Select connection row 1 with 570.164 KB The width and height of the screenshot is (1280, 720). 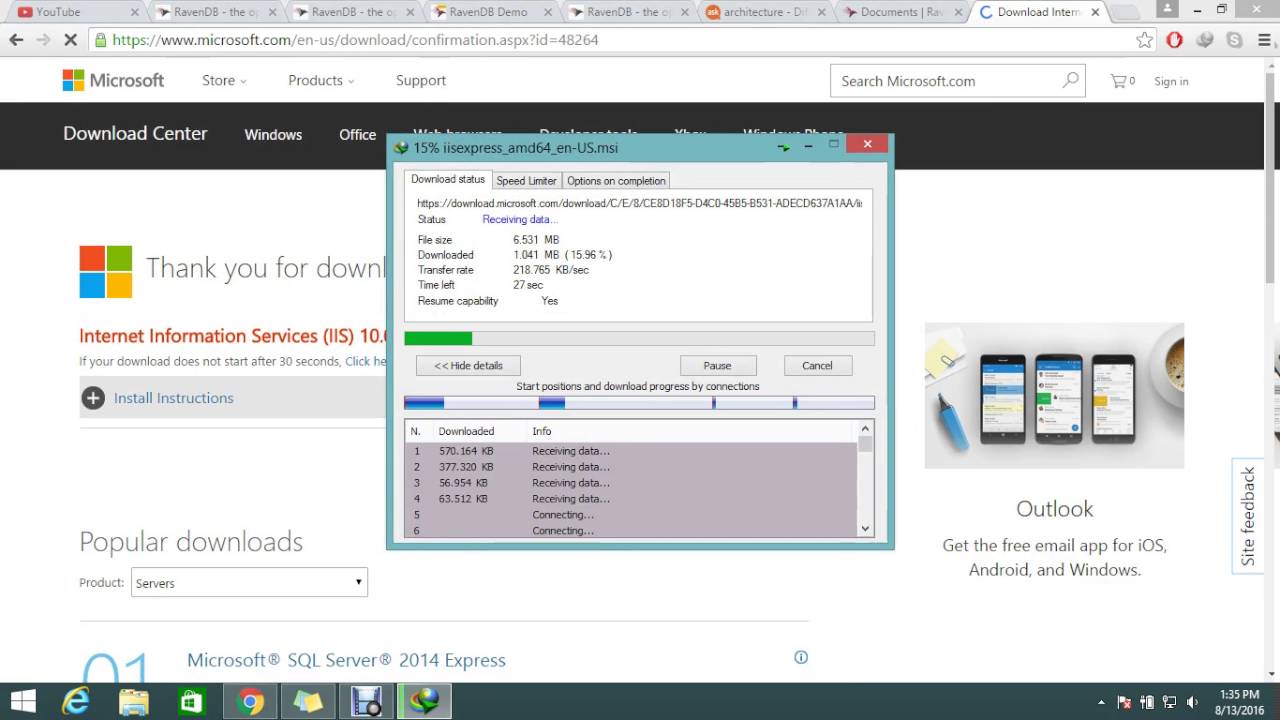[631, 451]
